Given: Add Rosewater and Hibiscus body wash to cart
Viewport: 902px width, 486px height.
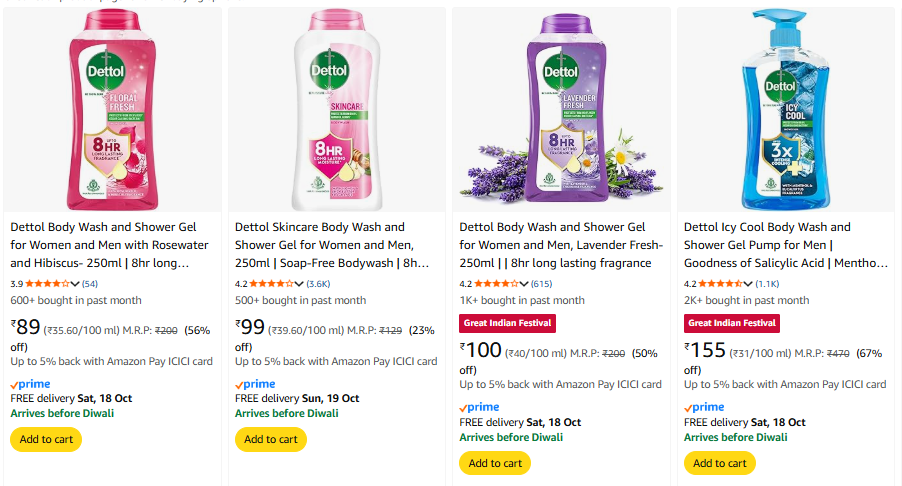Looking at the screenshot, I should coord(46,439).
